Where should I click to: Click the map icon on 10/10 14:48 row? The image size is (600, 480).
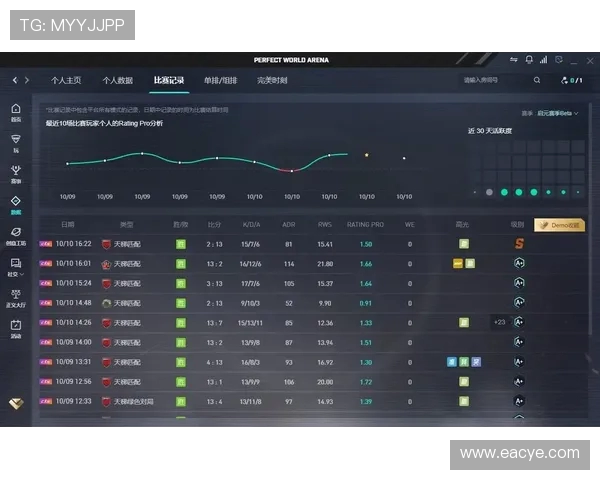click(106, 303)
